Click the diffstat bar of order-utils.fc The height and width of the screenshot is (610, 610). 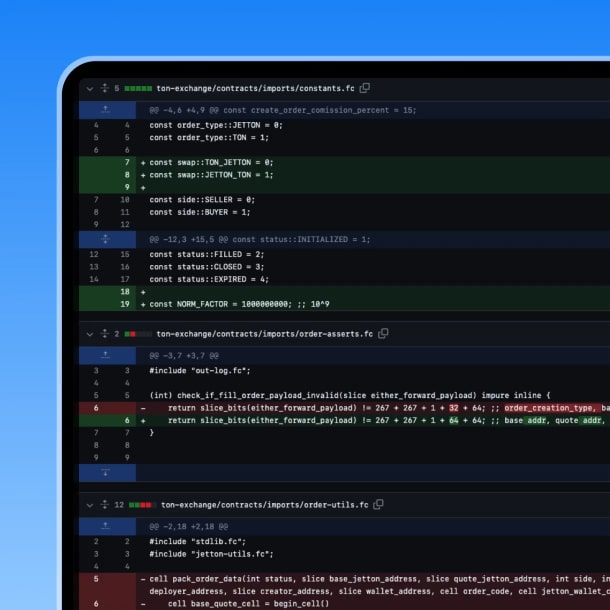(x=143, y=505)
